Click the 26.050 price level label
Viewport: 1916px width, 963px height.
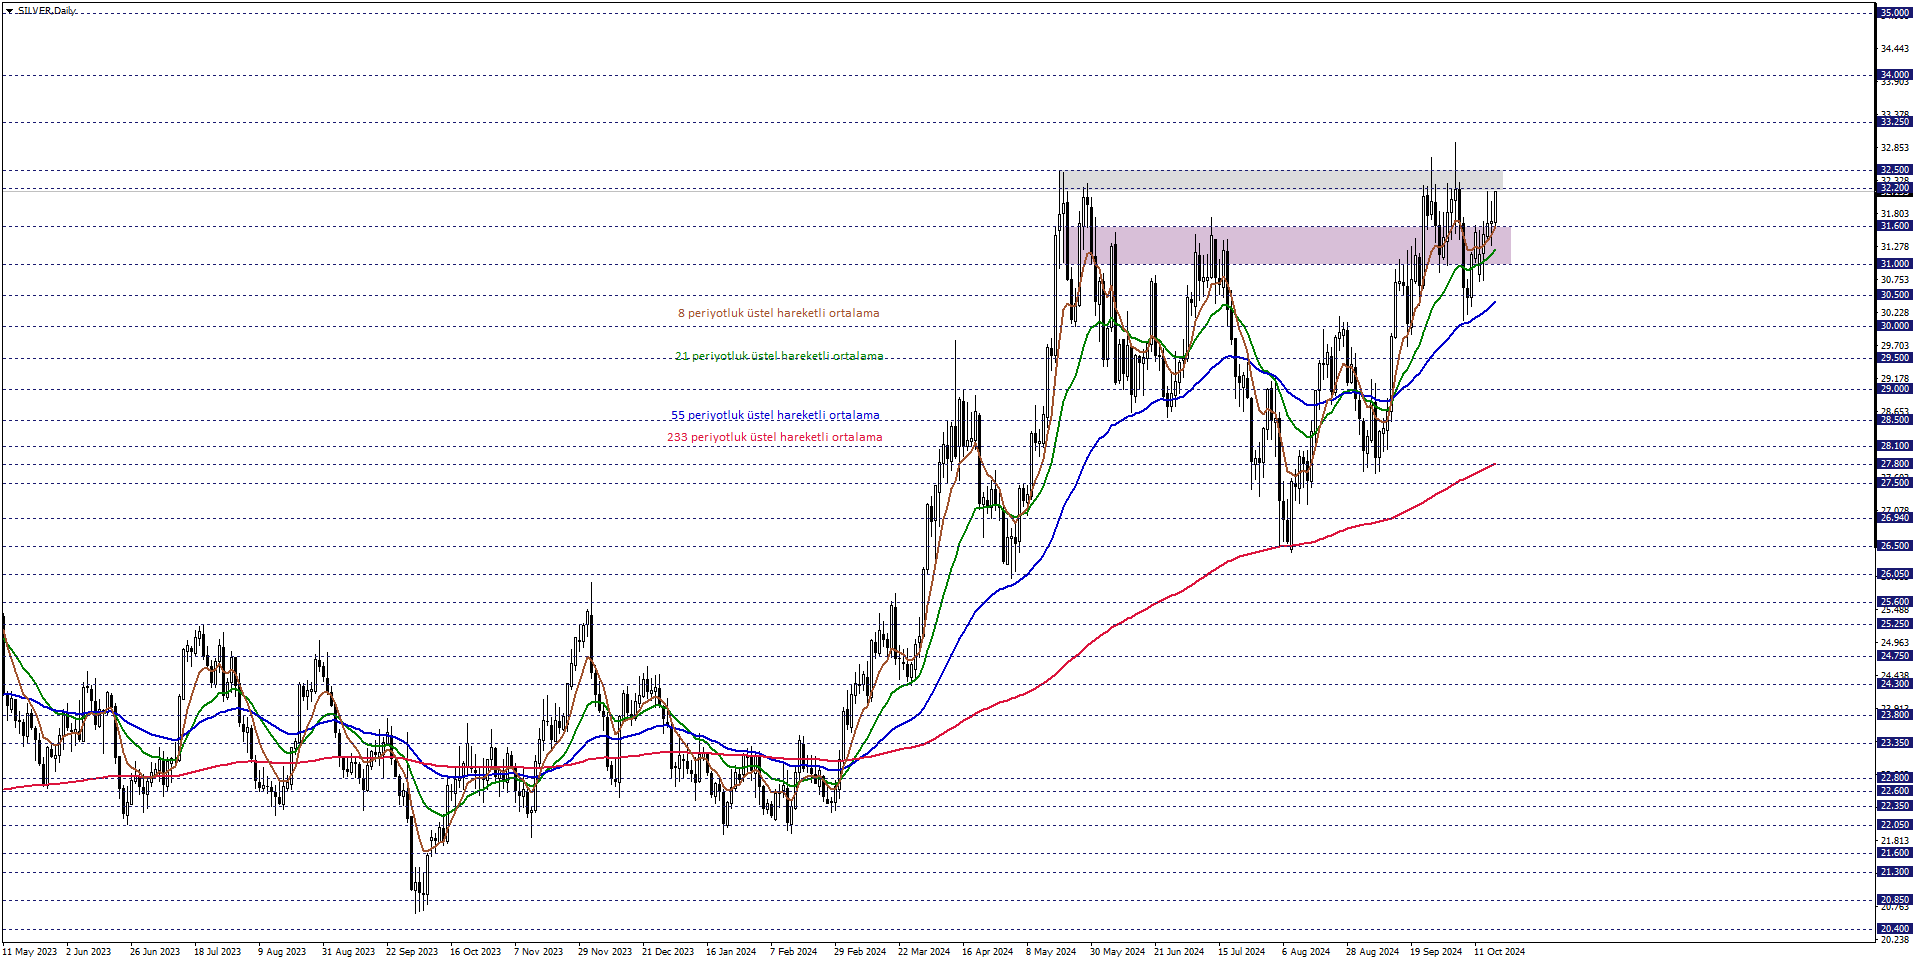coord(1895,574)
